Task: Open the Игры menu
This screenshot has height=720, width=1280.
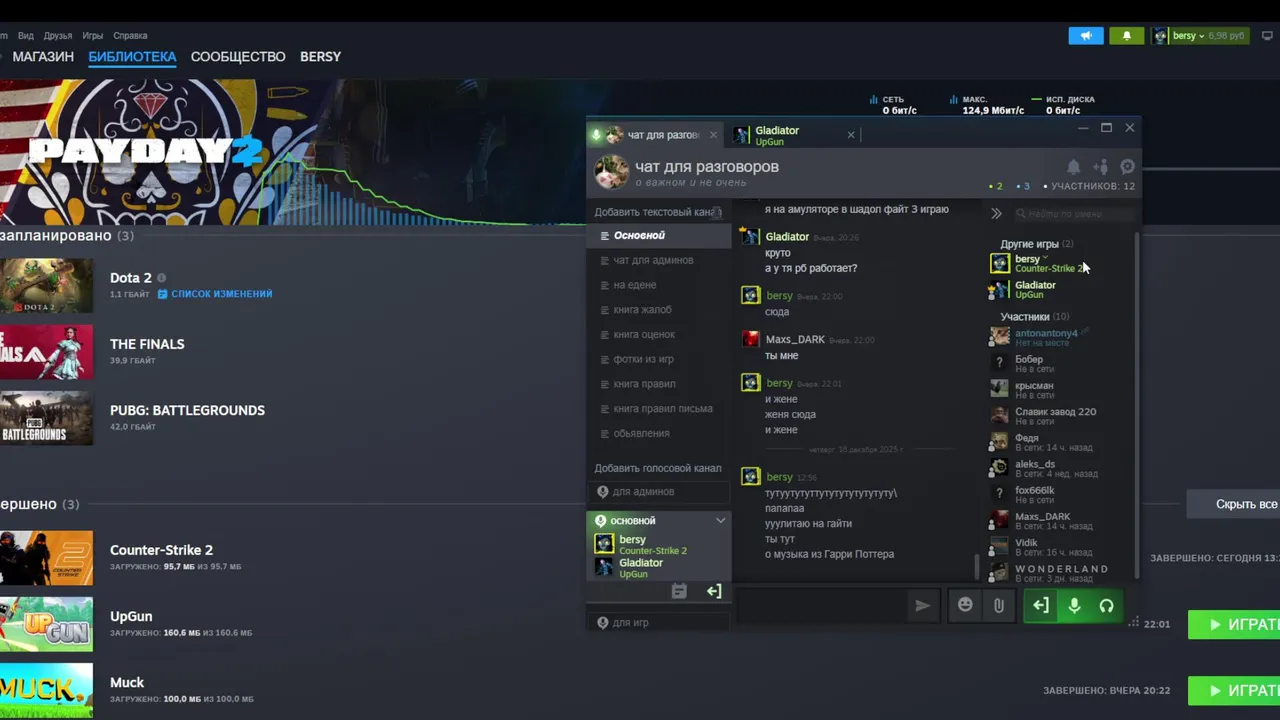Action: [x=93, y=36]
